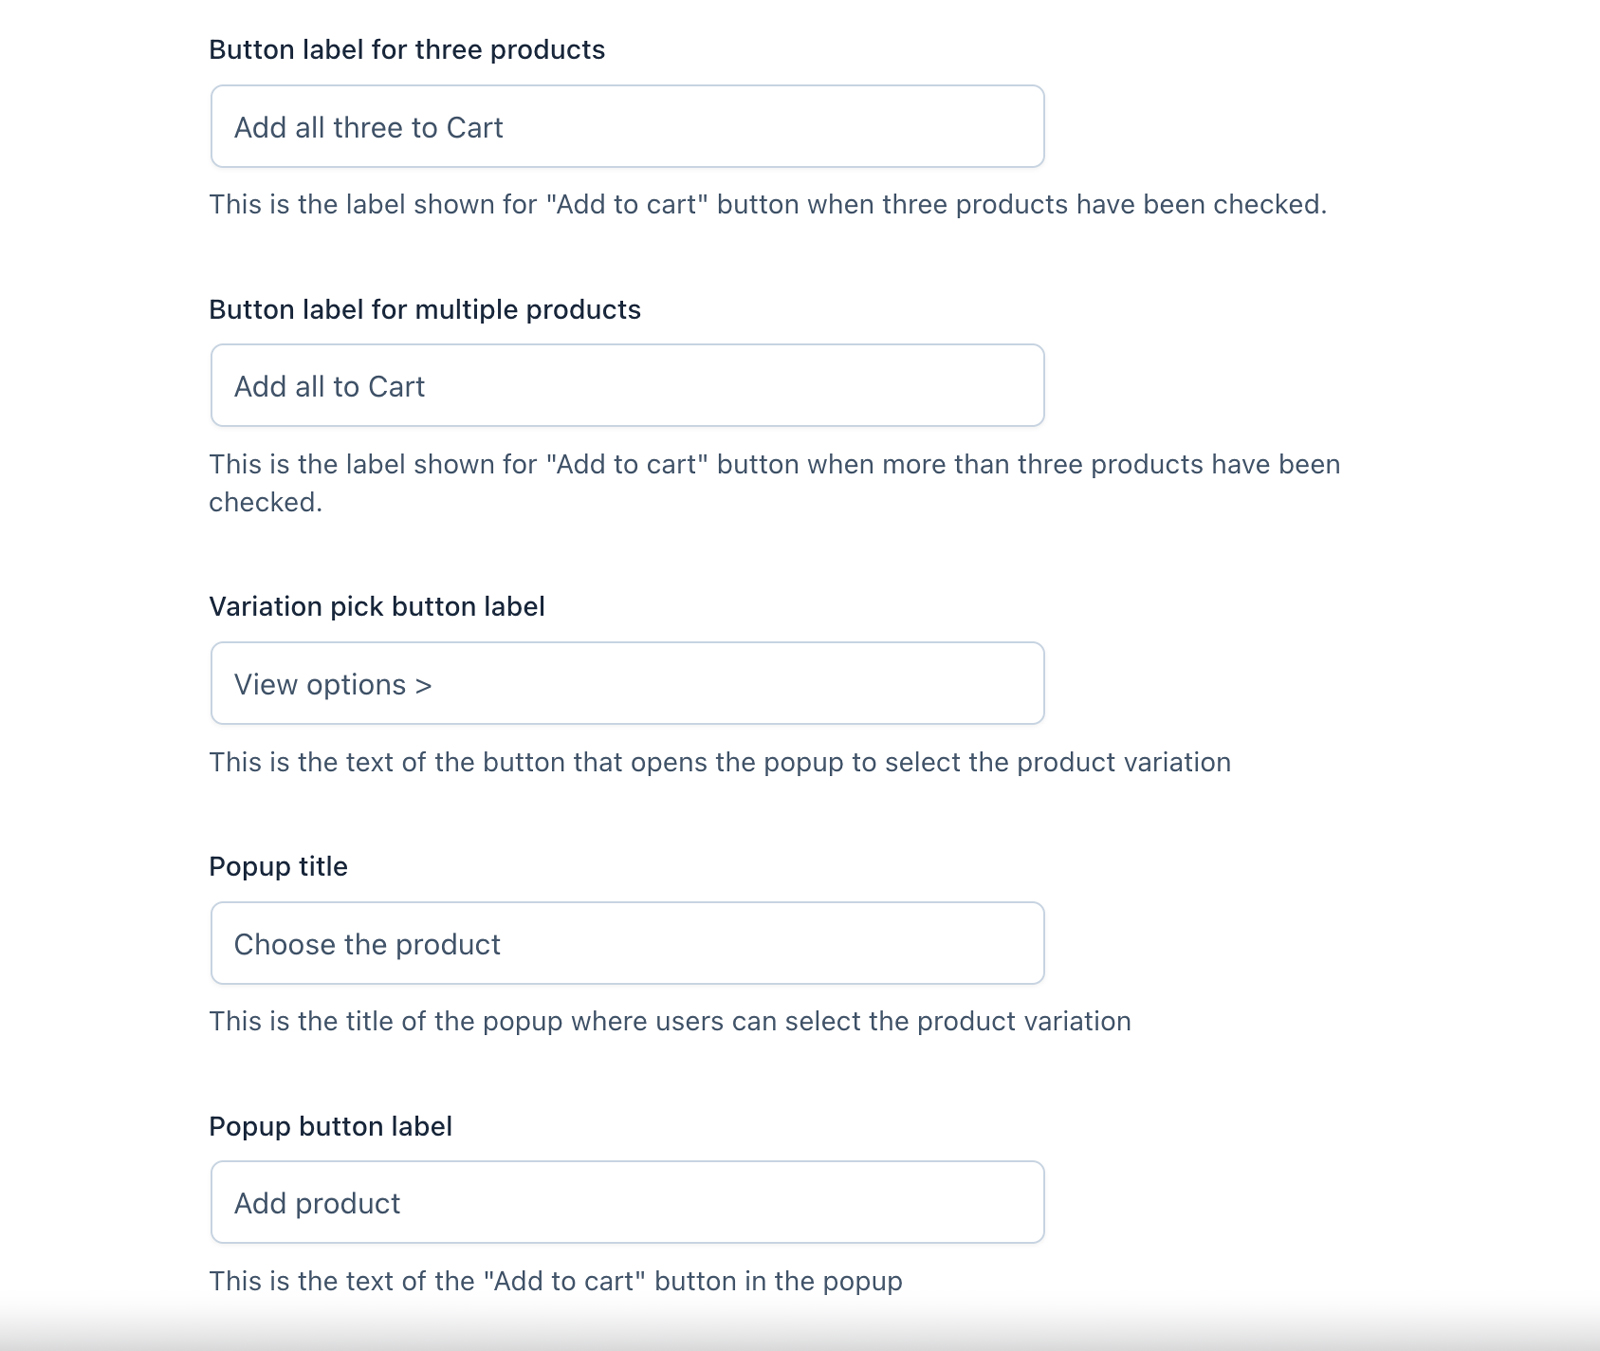This screenshot has height=1351, width=1600.
Task: Click the 'Button label for three products' heading
Action: point(406,50)
